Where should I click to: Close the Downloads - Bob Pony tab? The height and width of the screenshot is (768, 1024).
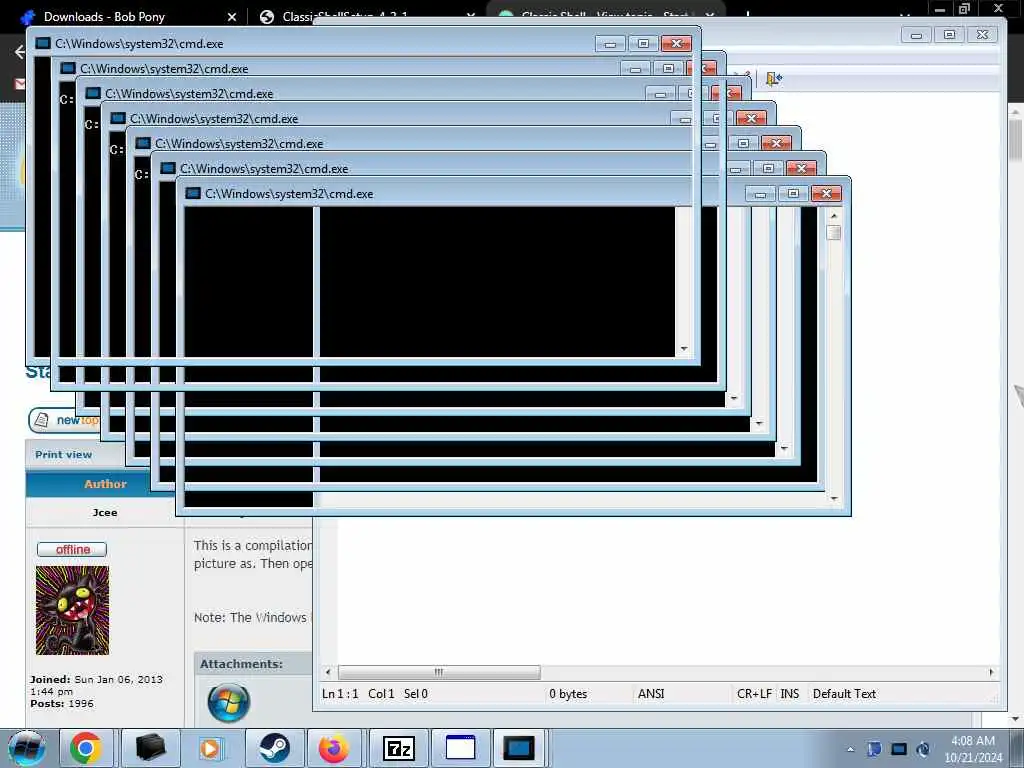231,17
